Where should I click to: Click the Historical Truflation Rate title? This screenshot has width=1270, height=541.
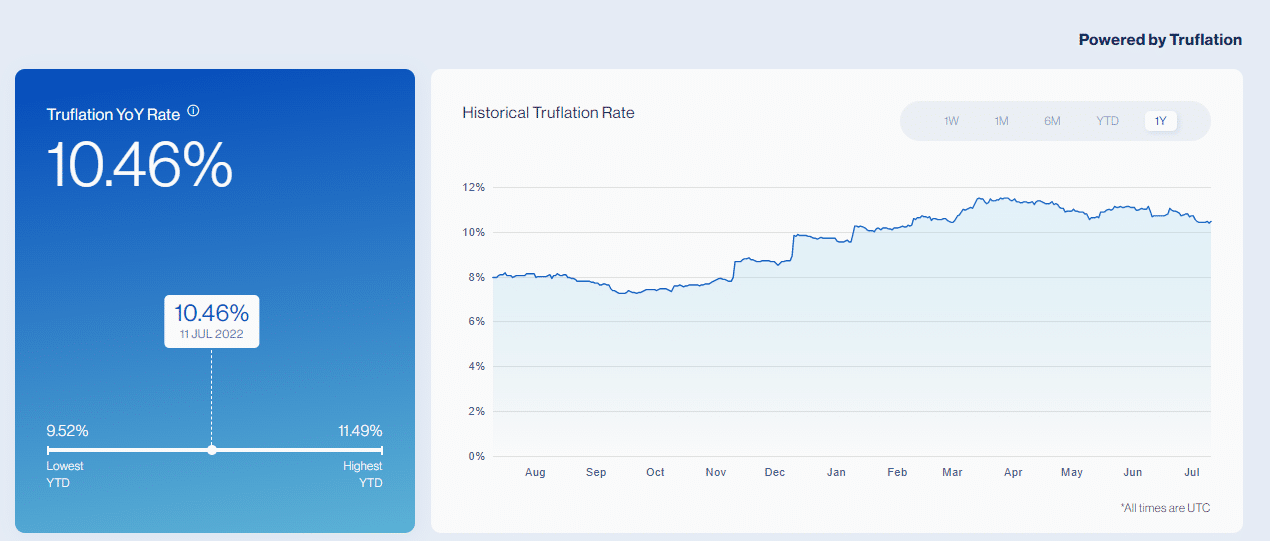point(548,113)
